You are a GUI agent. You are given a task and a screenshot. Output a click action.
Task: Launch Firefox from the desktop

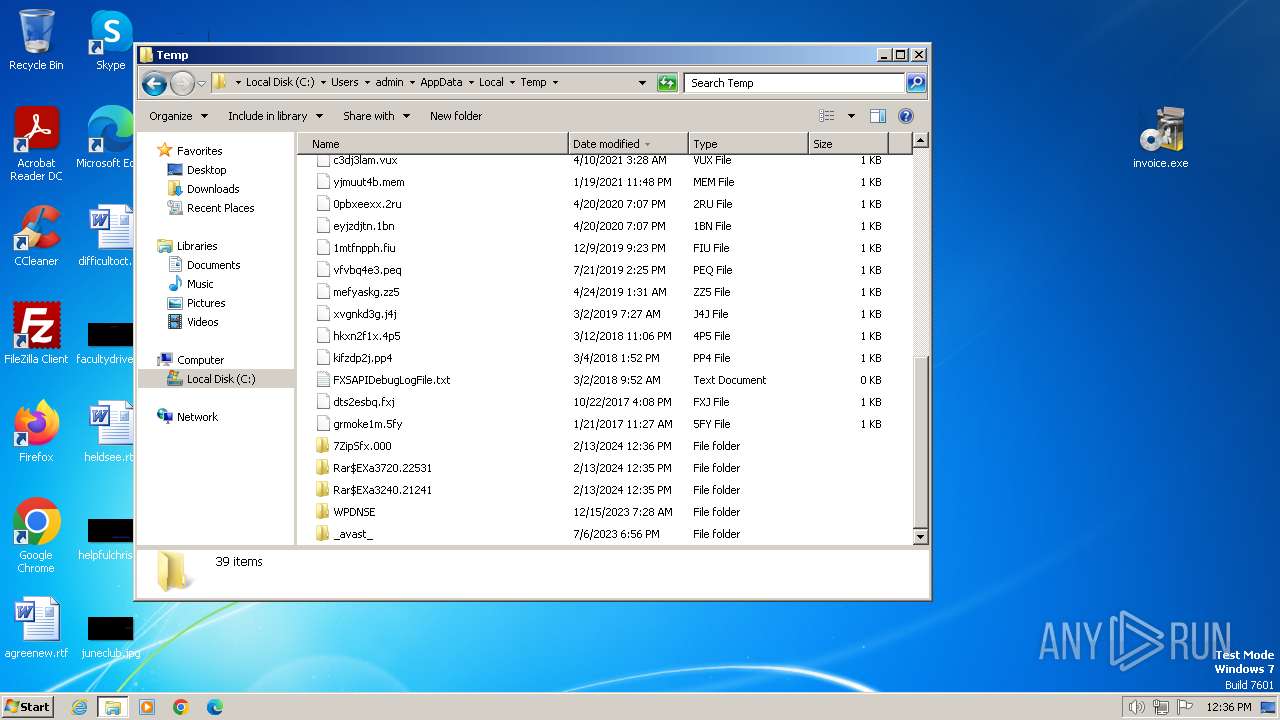36,432
